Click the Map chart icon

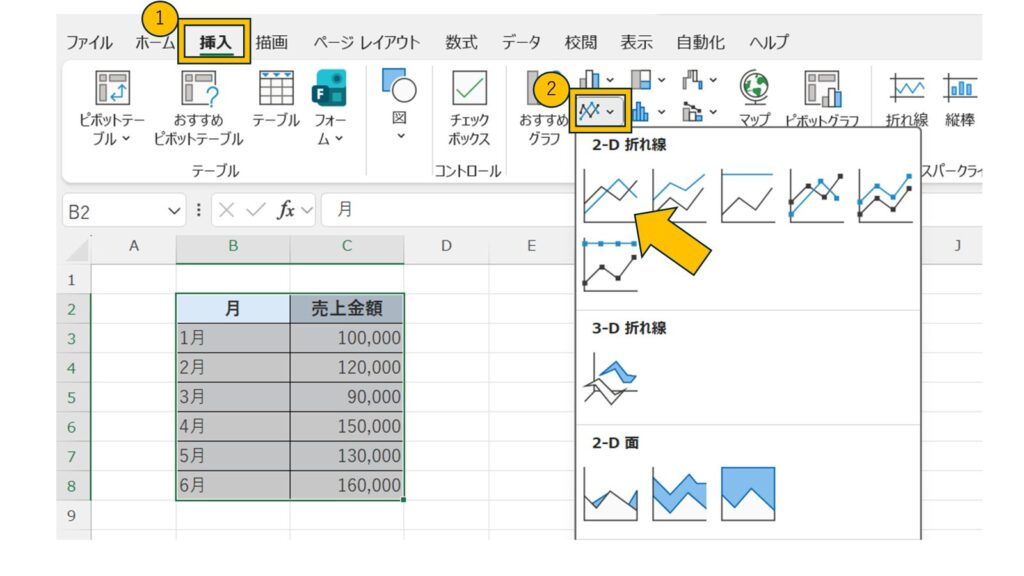coord(754,98)
